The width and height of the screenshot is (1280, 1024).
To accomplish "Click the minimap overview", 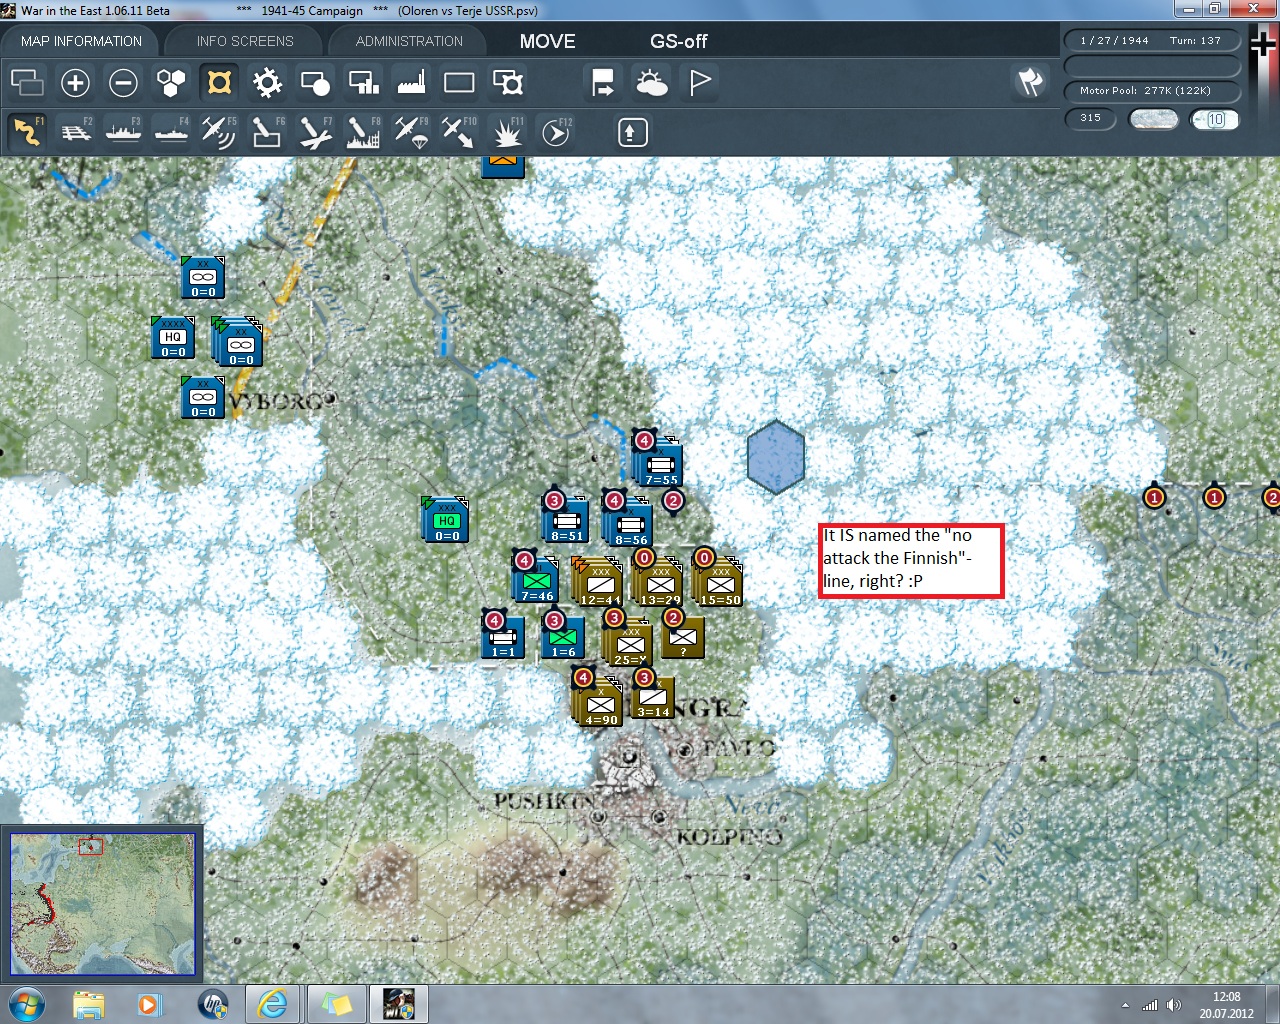I will click(x=102, y=904).
